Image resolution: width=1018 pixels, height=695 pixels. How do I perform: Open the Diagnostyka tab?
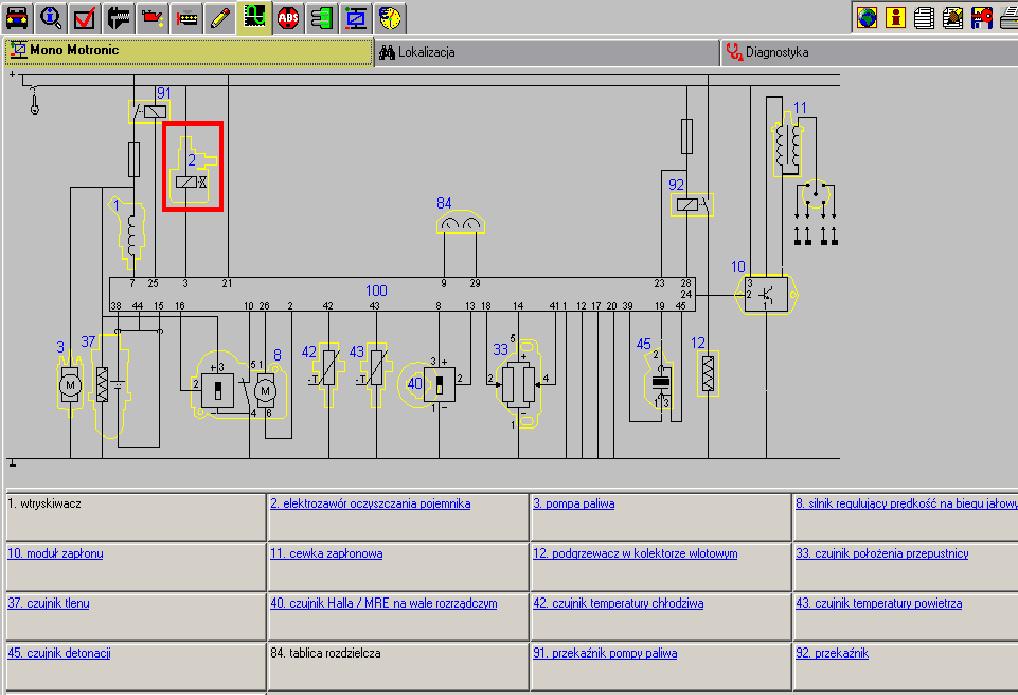click(x=869, y=53)
